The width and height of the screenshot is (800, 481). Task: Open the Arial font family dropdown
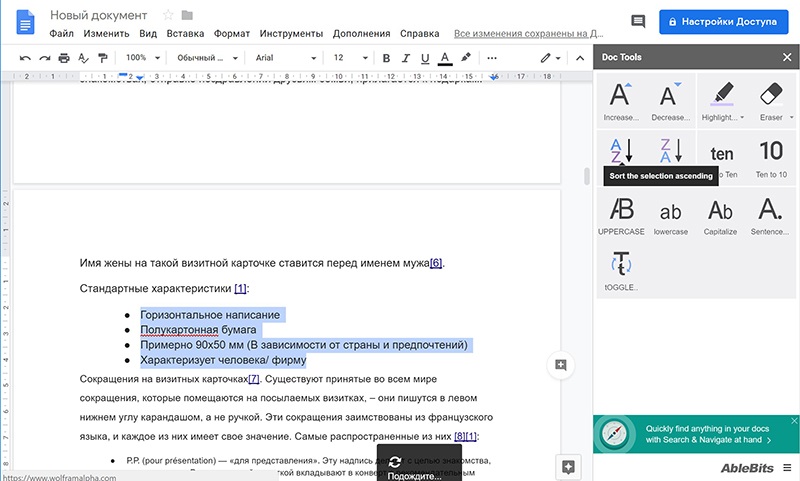point(285,58)
